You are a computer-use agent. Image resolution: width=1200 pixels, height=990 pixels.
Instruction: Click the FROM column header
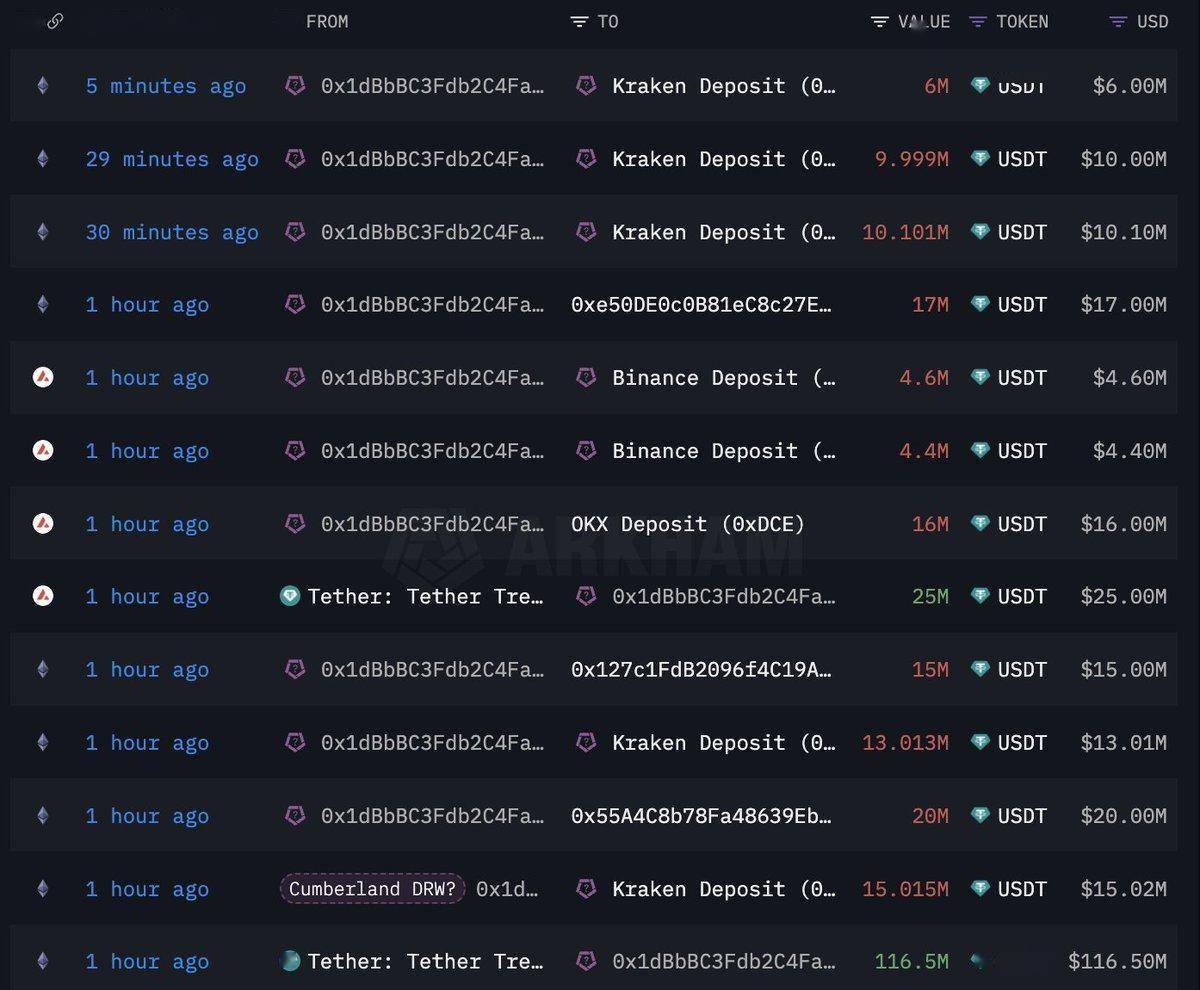tap(327, 21)
